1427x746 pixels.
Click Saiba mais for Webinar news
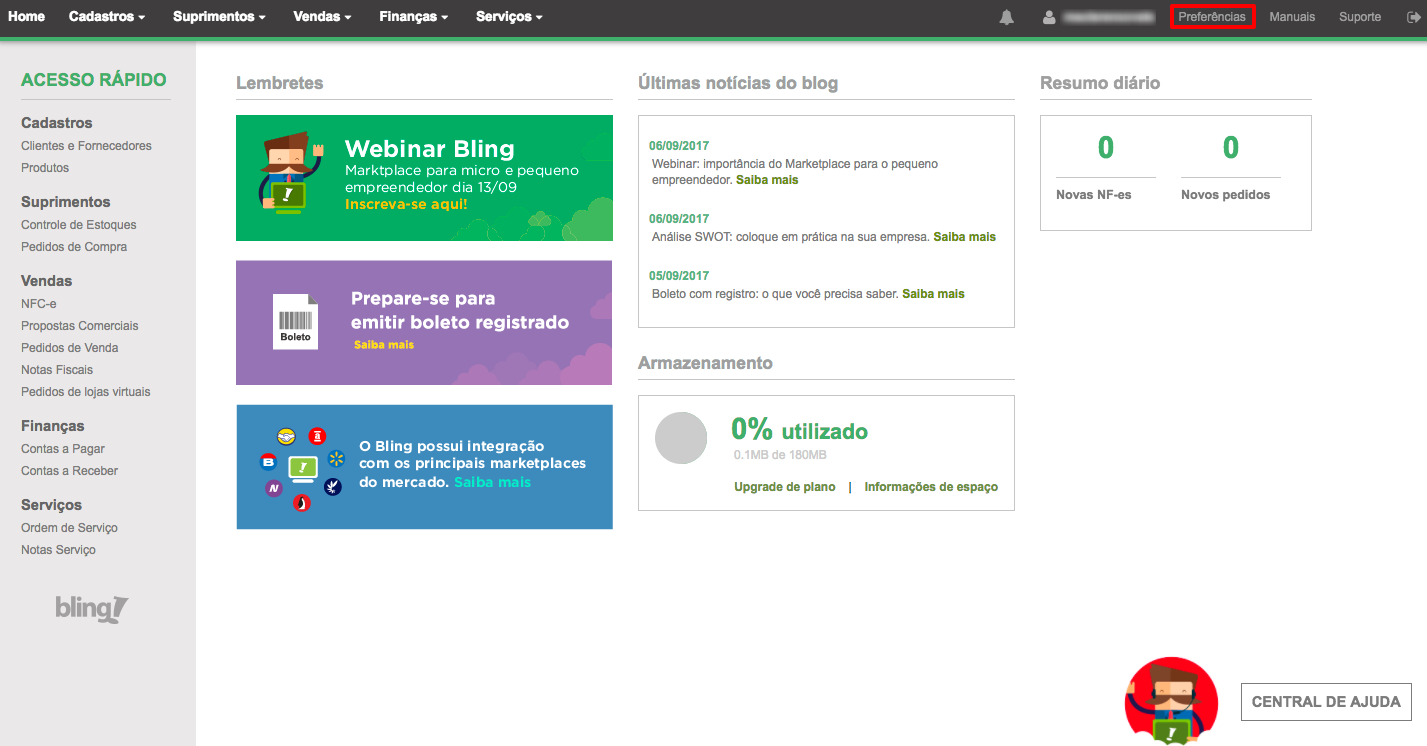pyautogui.click(x=767, y=180)
